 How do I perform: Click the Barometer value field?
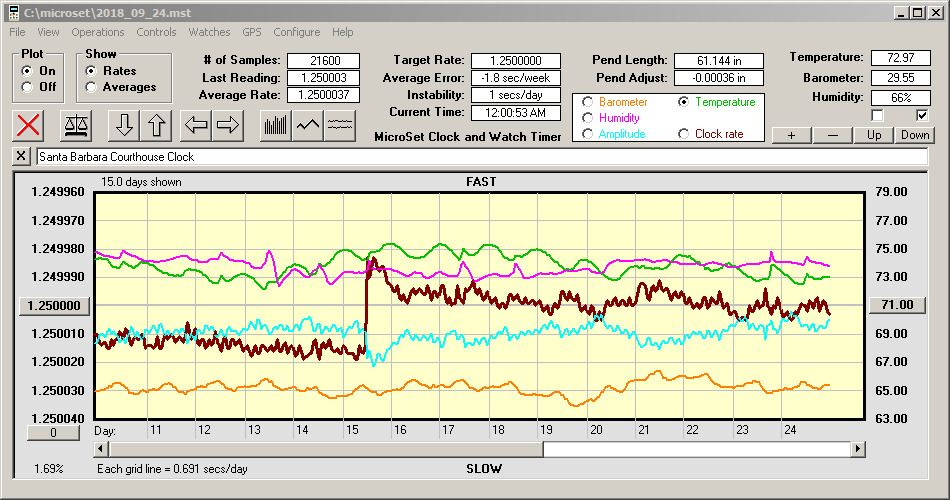(900, 78)
